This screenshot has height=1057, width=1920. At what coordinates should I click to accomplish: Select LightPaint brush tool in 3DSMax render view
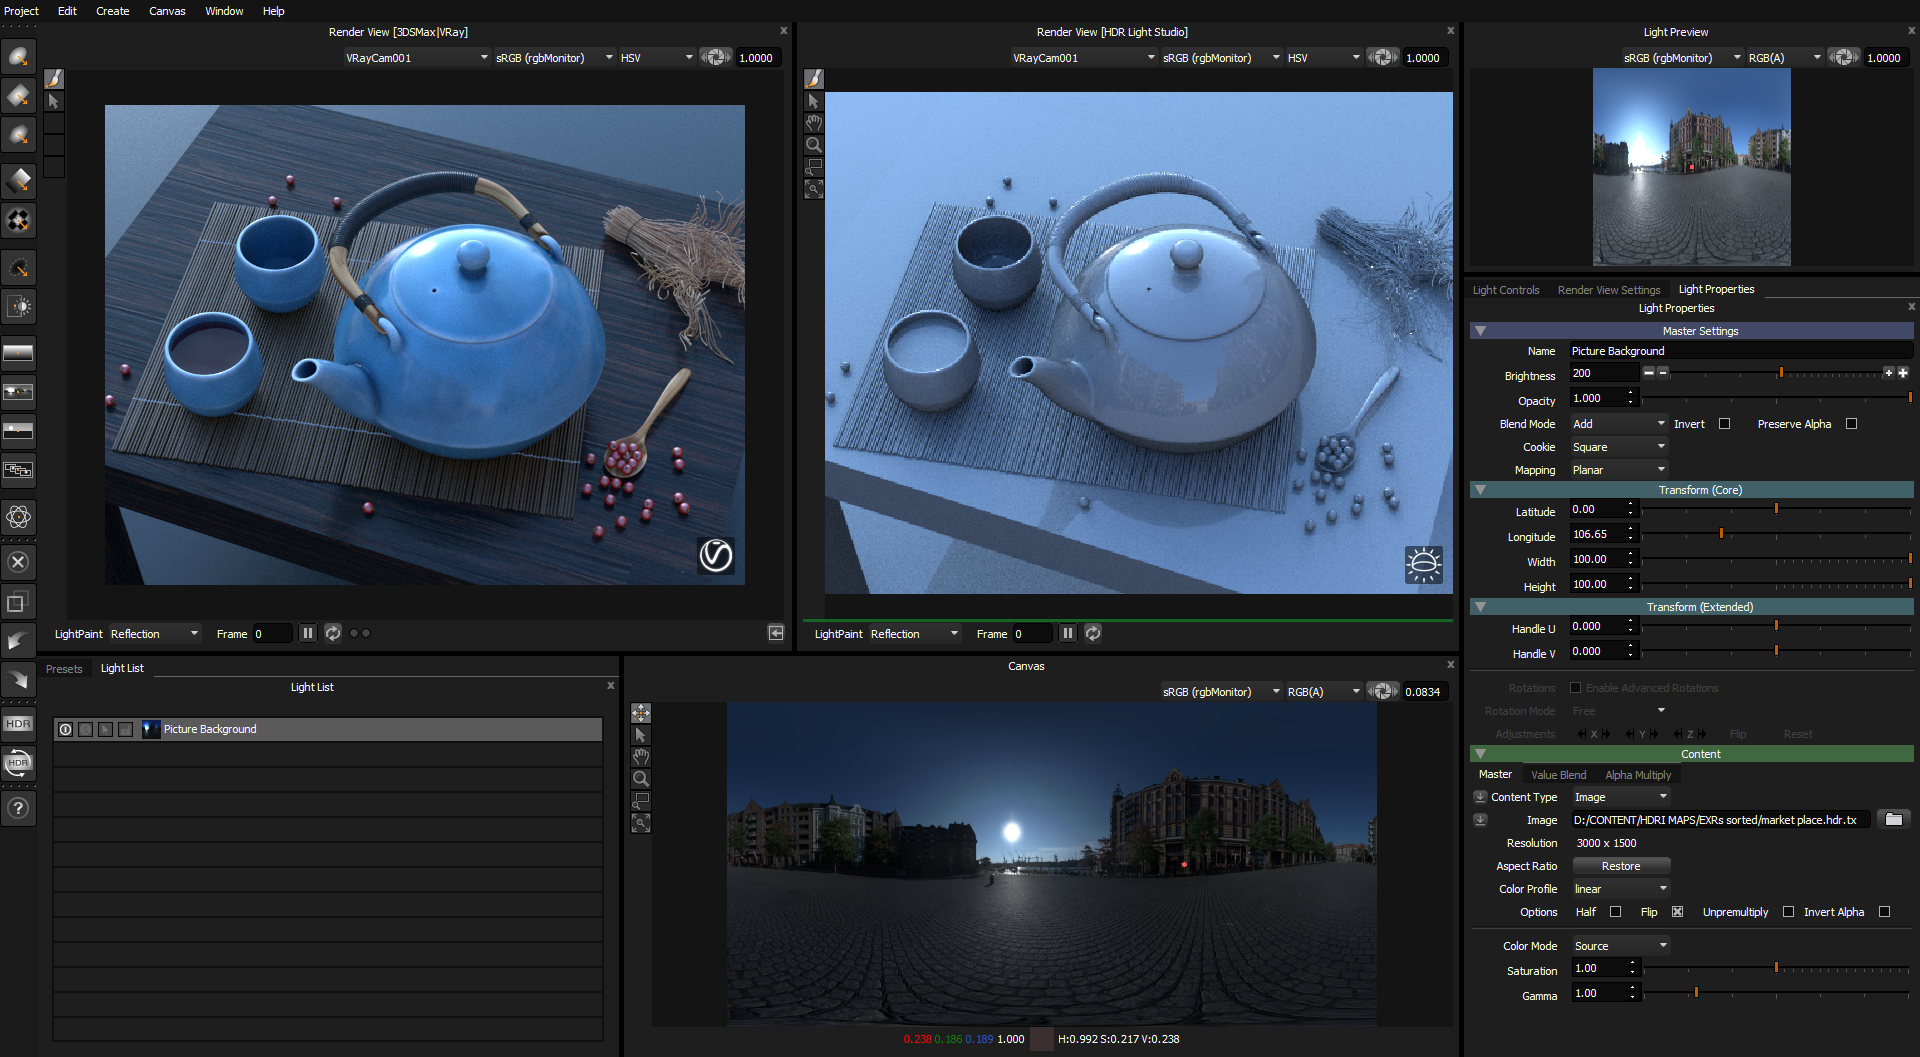point(54,79)
